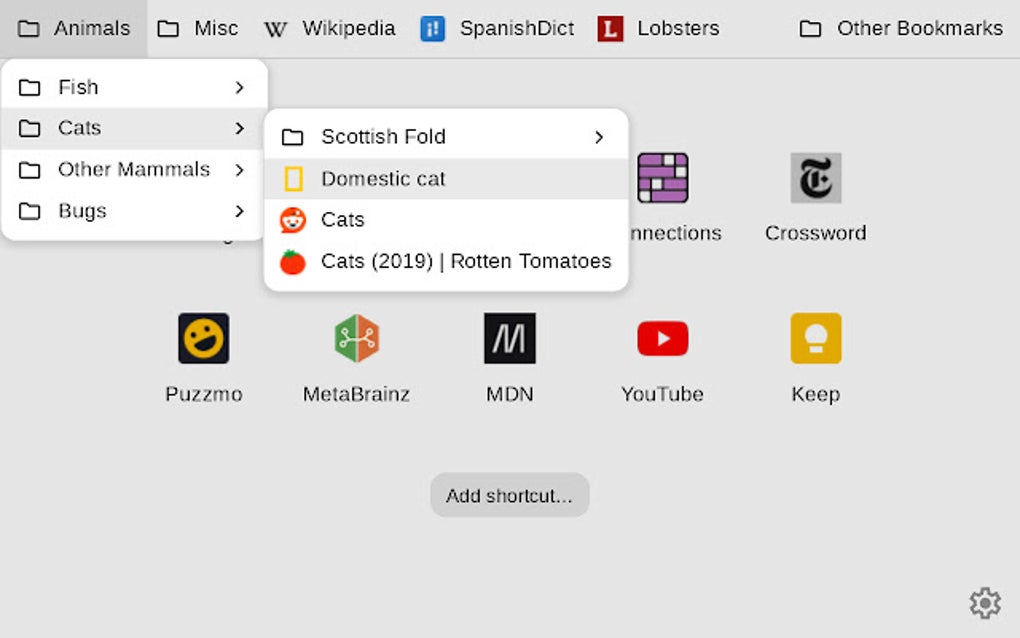The width and height of the screenshot is (1020, 638).
Task: Expand the Scottish Fold submenu chevron
Action: (x=599, y=137)
